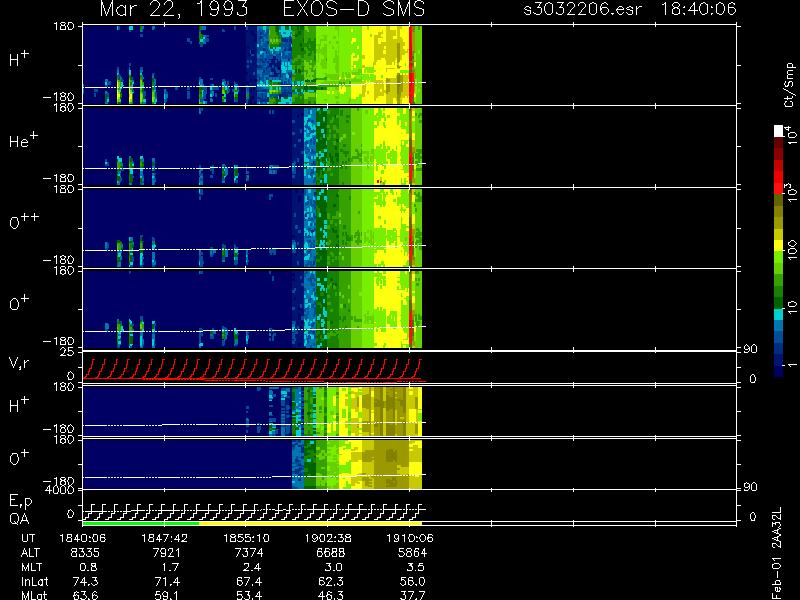Click the "UT" row label
This screenshot has width=800, height=600.
29,538
